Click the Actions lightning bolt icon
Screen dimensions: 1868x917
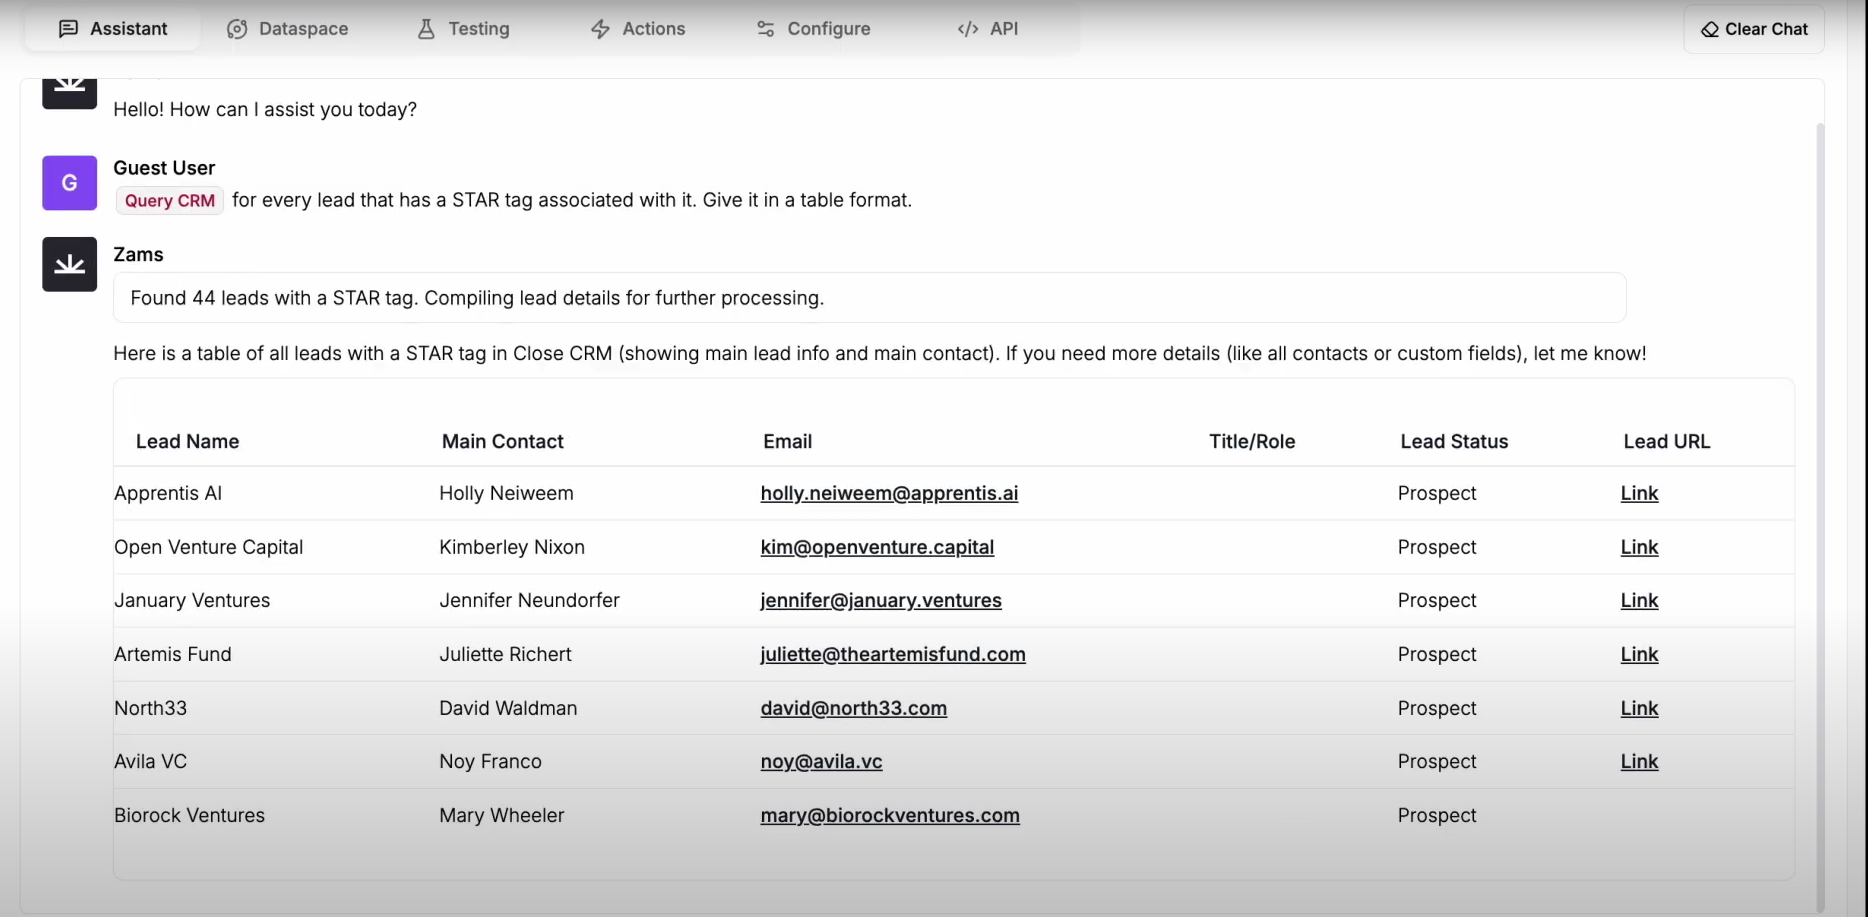600,29
